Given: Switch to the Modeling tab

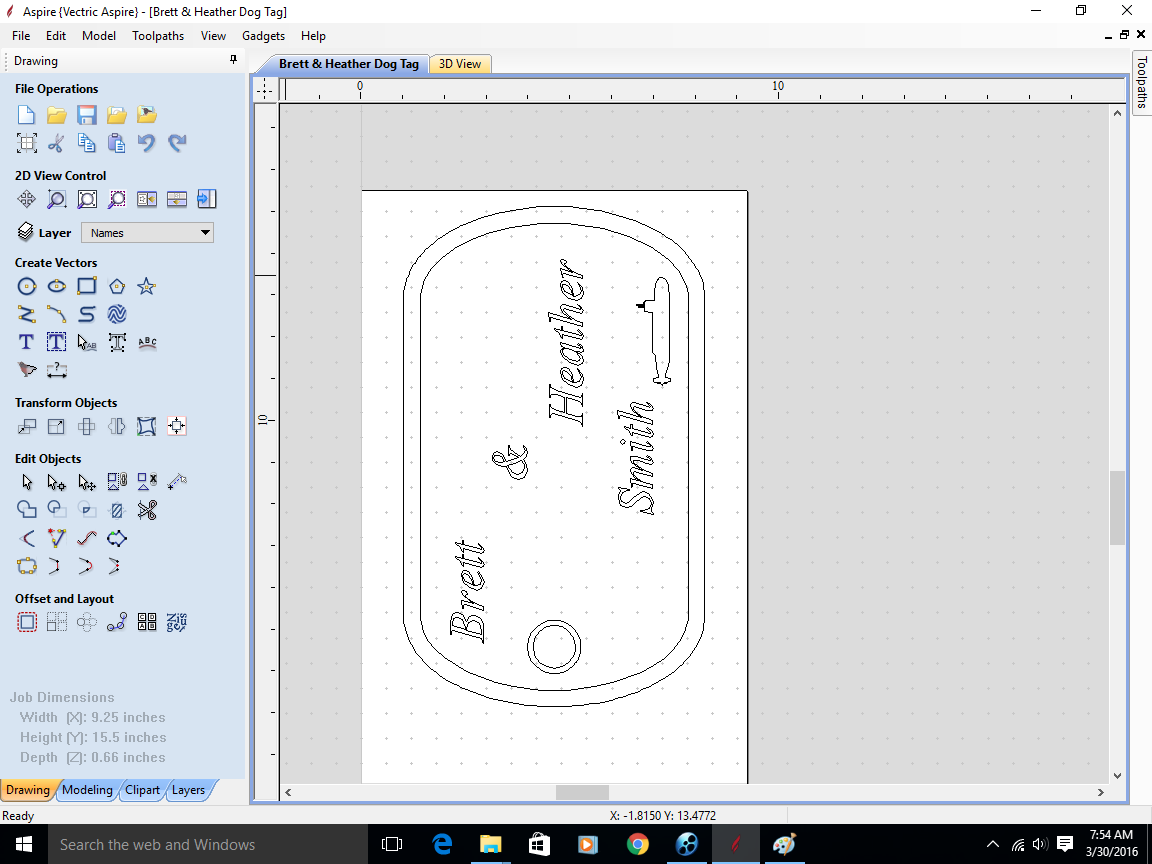Looking at the screenshot, I should coord(87,790).
